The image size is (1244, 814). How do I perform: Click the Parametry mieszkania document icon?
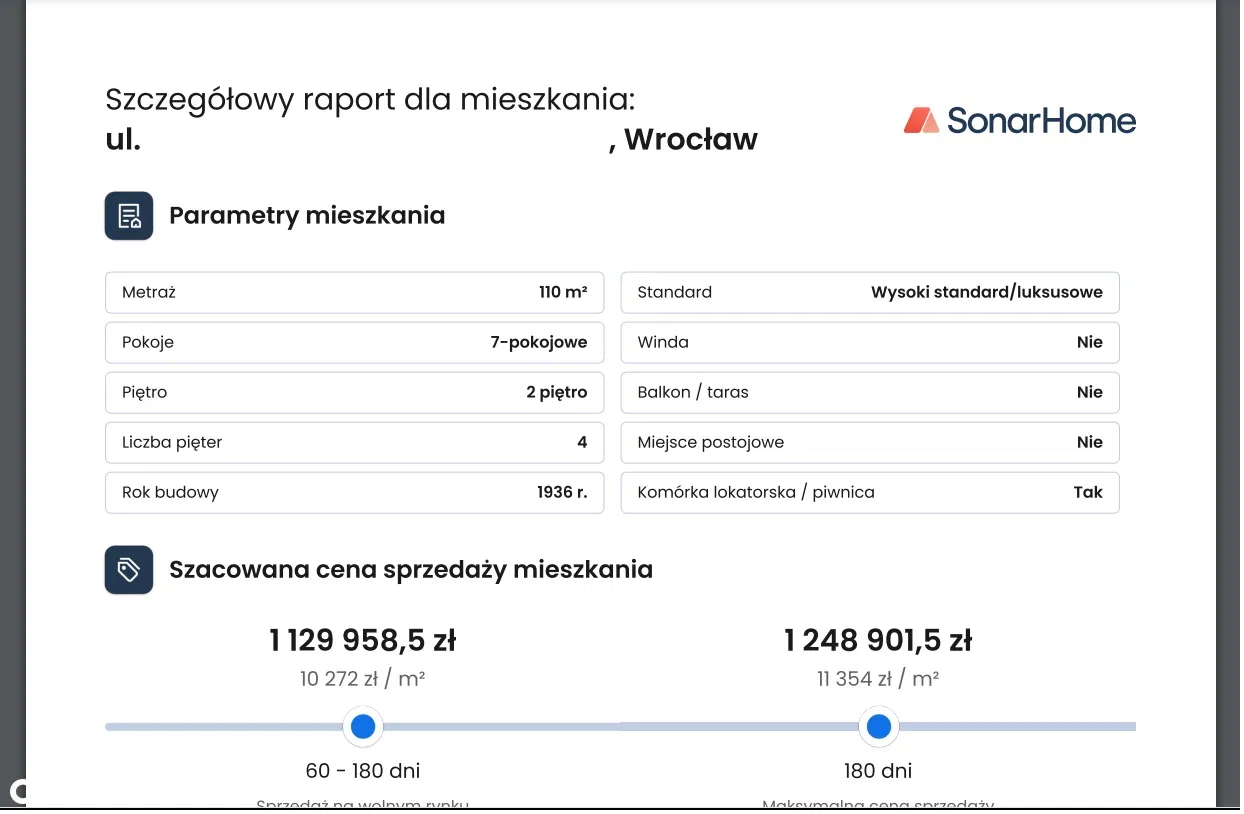click(x=129, y=216)
